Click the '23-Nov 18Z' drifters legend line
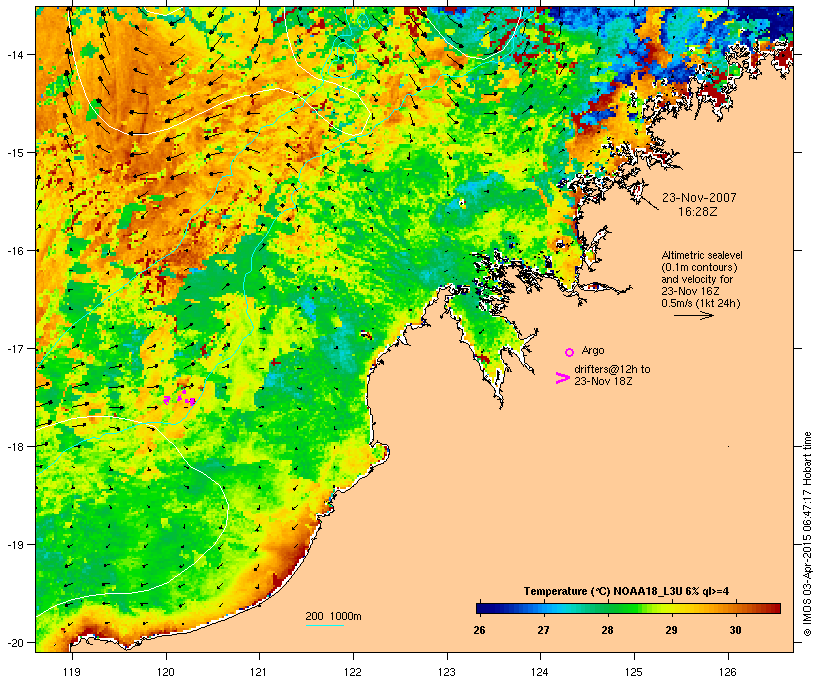Image resolution: width=820 pixels, height=680 pixels. pos(603,381)
